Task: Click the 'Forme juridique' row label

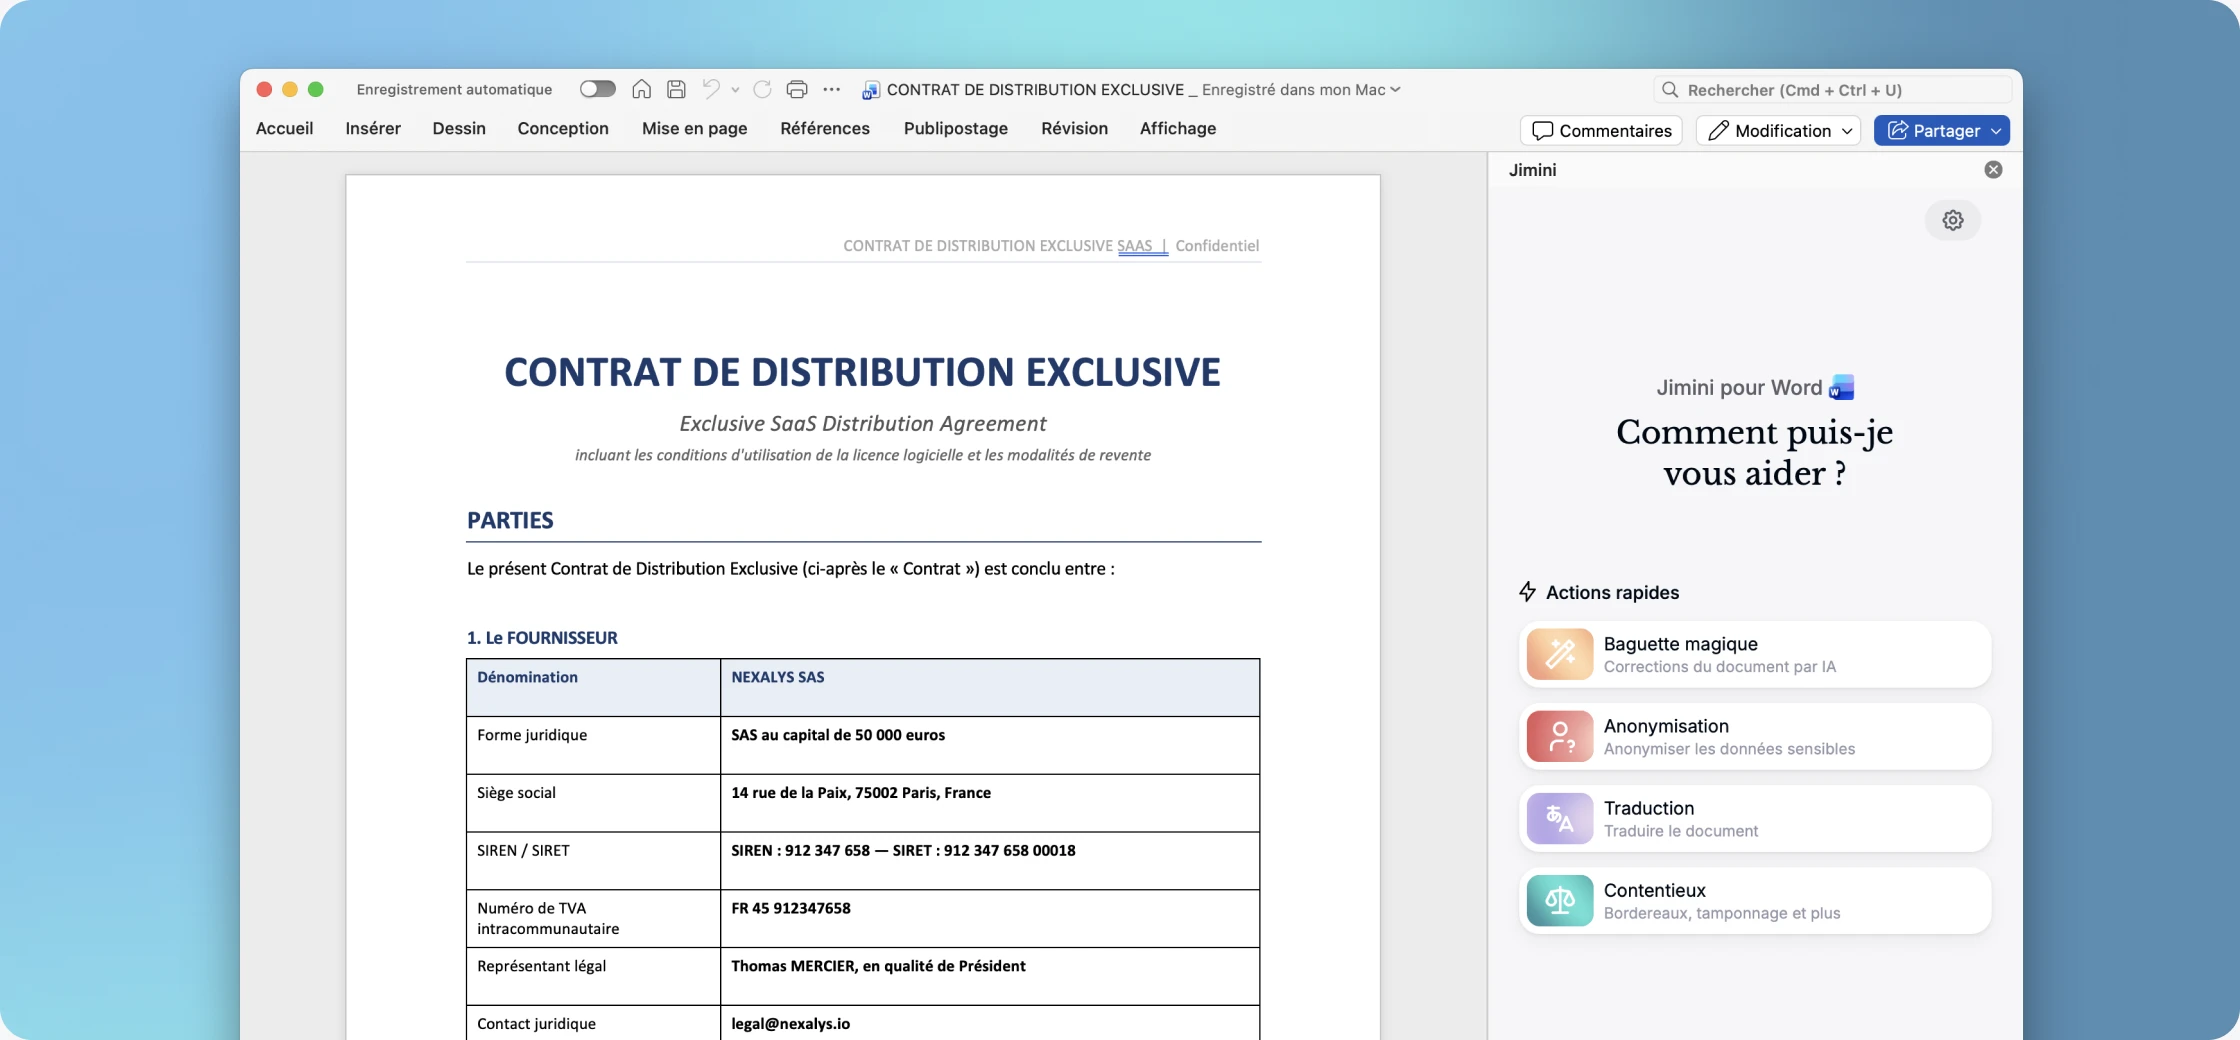Action: click(x=532, y=735)
